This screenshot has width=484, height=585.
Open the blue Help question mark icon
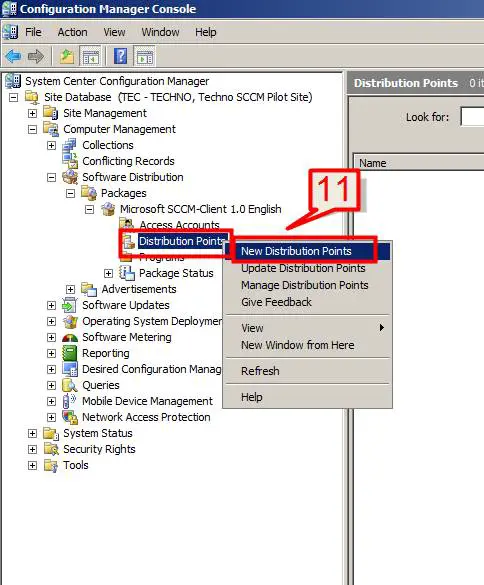[120, 57]
